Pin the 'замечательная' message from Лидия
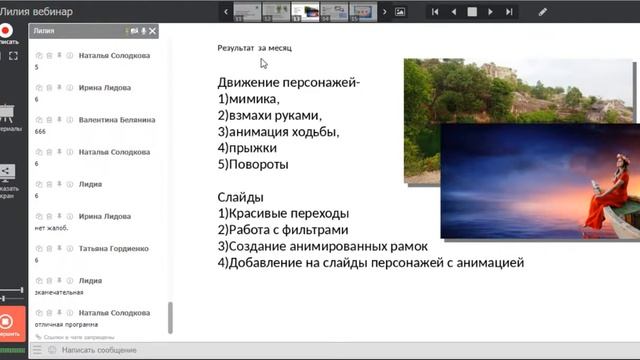 tap(59, 281)
